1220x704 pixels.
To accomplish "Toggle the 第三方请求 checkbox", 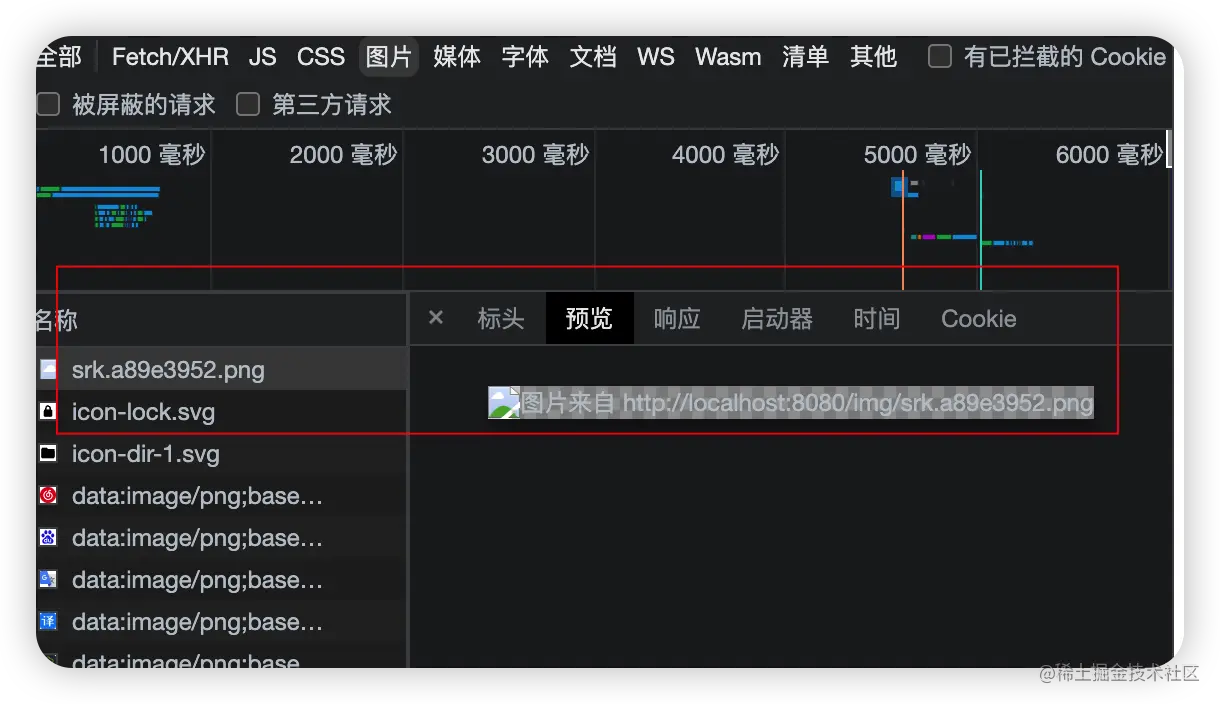I will pyautogui.click(x=248, y=104).
